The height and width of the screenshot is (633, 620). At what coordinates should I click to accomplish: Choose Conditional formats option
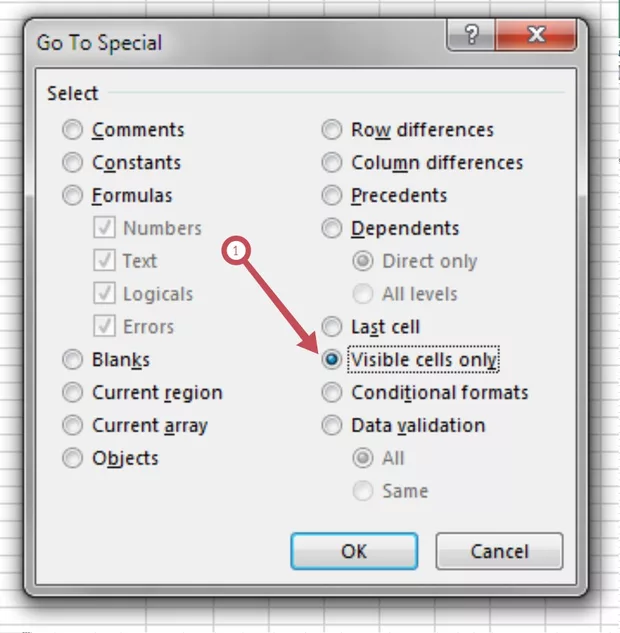[x=332, y=393]
